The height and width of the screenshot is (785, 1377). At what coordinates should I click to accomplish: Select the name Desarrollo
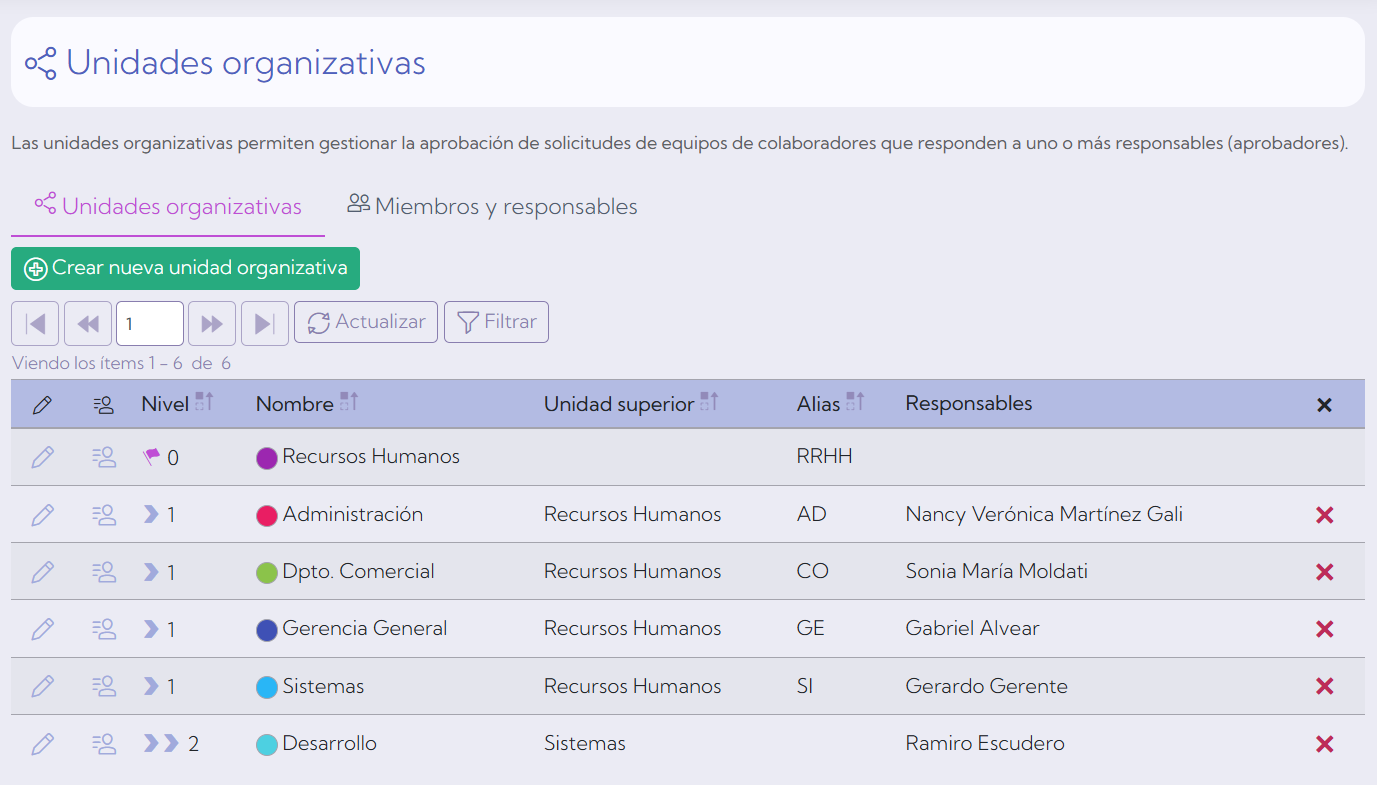click(330, 743)
